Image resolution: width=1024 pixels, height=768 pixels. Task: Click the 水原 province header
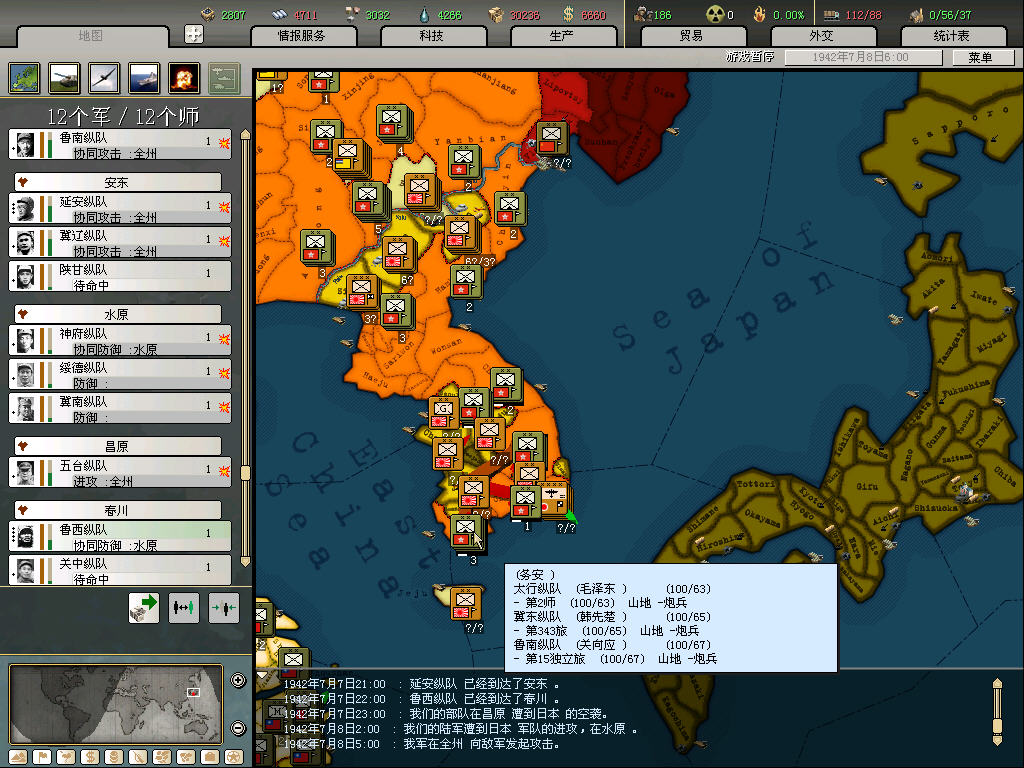tap(118, 314)
